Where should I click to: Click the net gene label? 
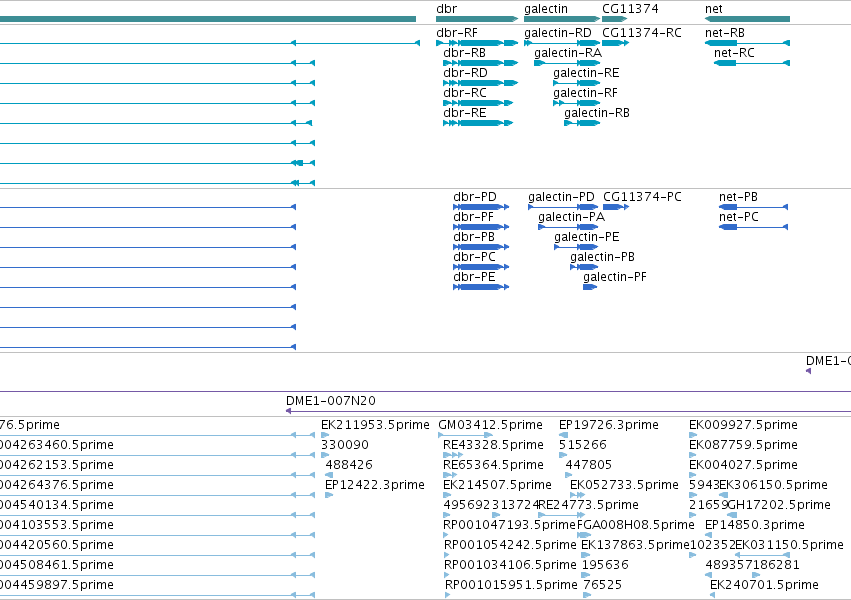pyautogui.click(x=714, y=9)
